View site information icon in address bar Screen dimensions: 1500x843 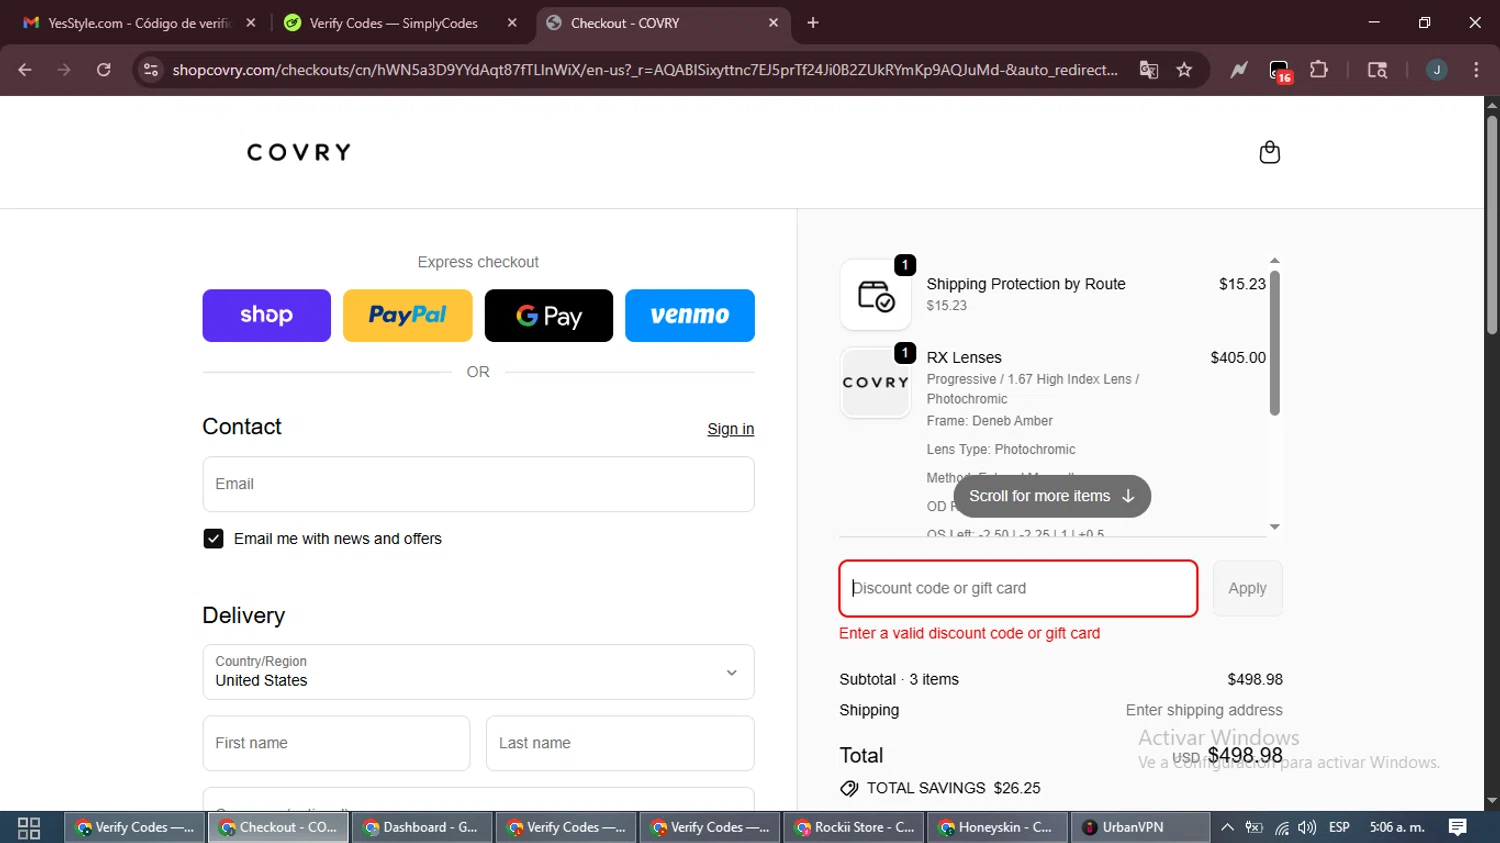pos(151,70)
